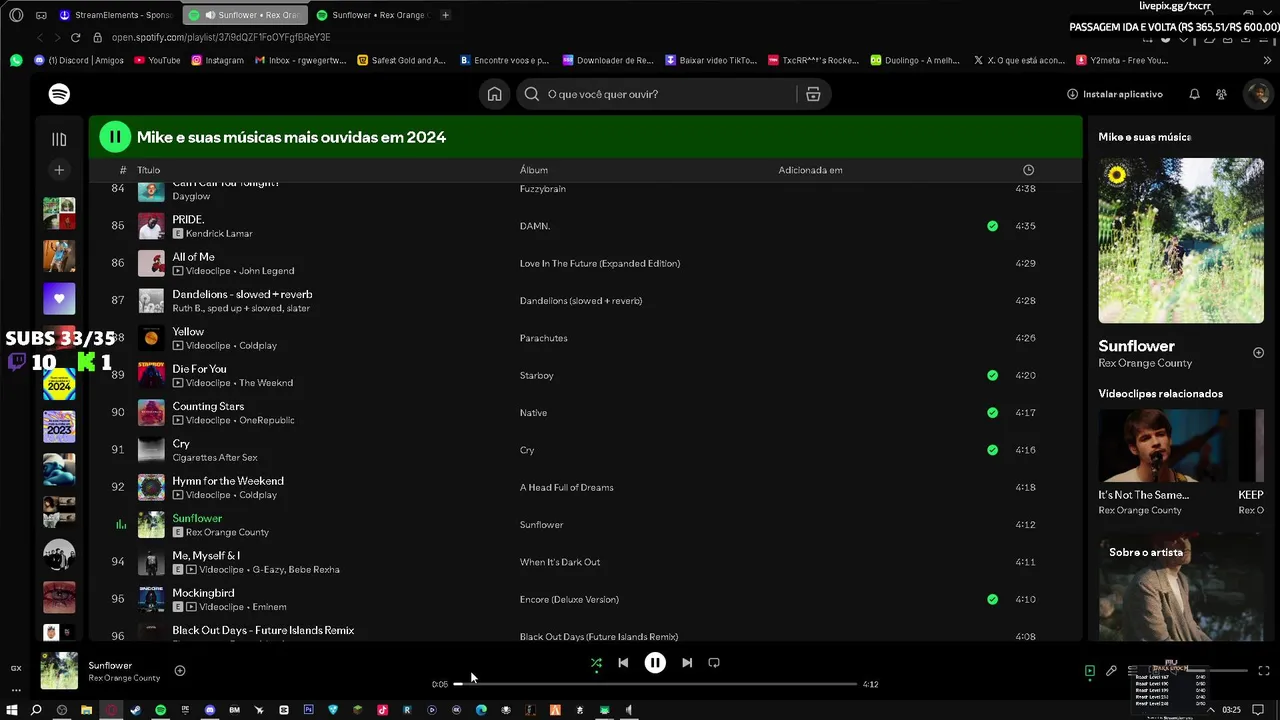Switch to third Sunflower Rex Orange tab
This screenshot has width=1280, height=720.
(x=372, y=15)
